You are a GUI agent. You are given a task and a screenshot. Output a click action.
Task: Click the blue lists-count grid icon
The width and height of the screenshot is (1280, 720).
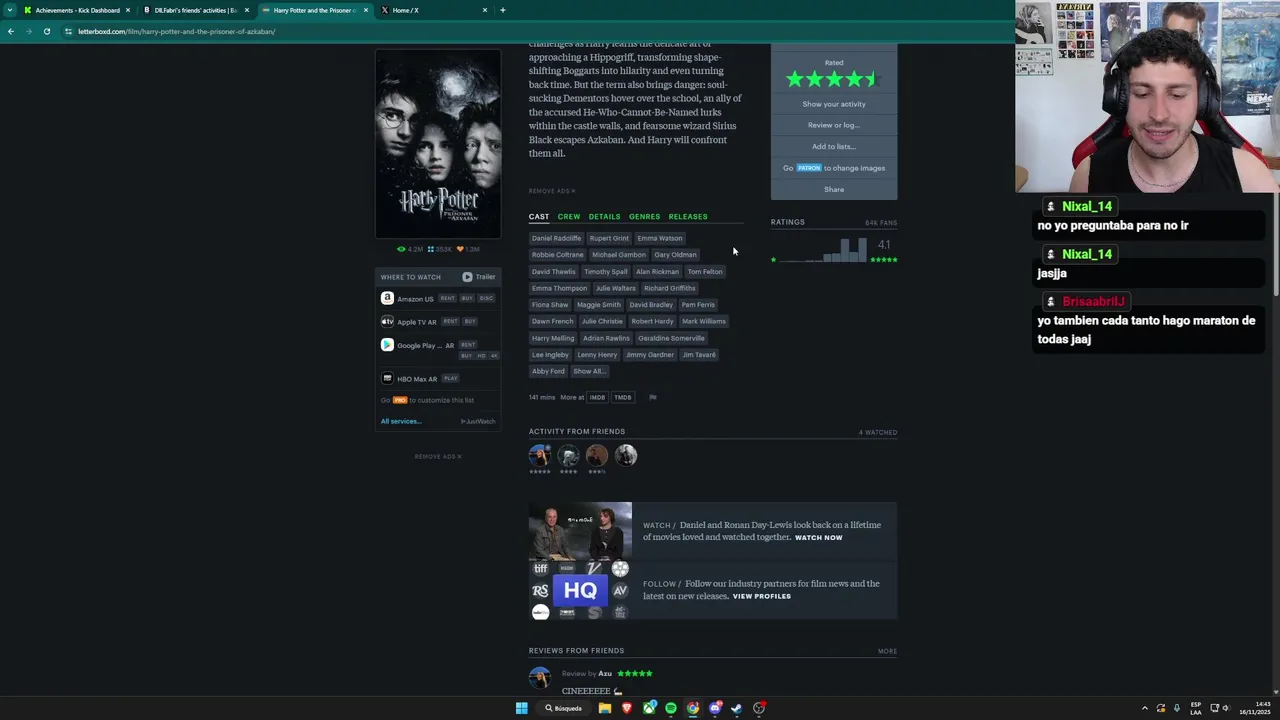pos(431,249)
